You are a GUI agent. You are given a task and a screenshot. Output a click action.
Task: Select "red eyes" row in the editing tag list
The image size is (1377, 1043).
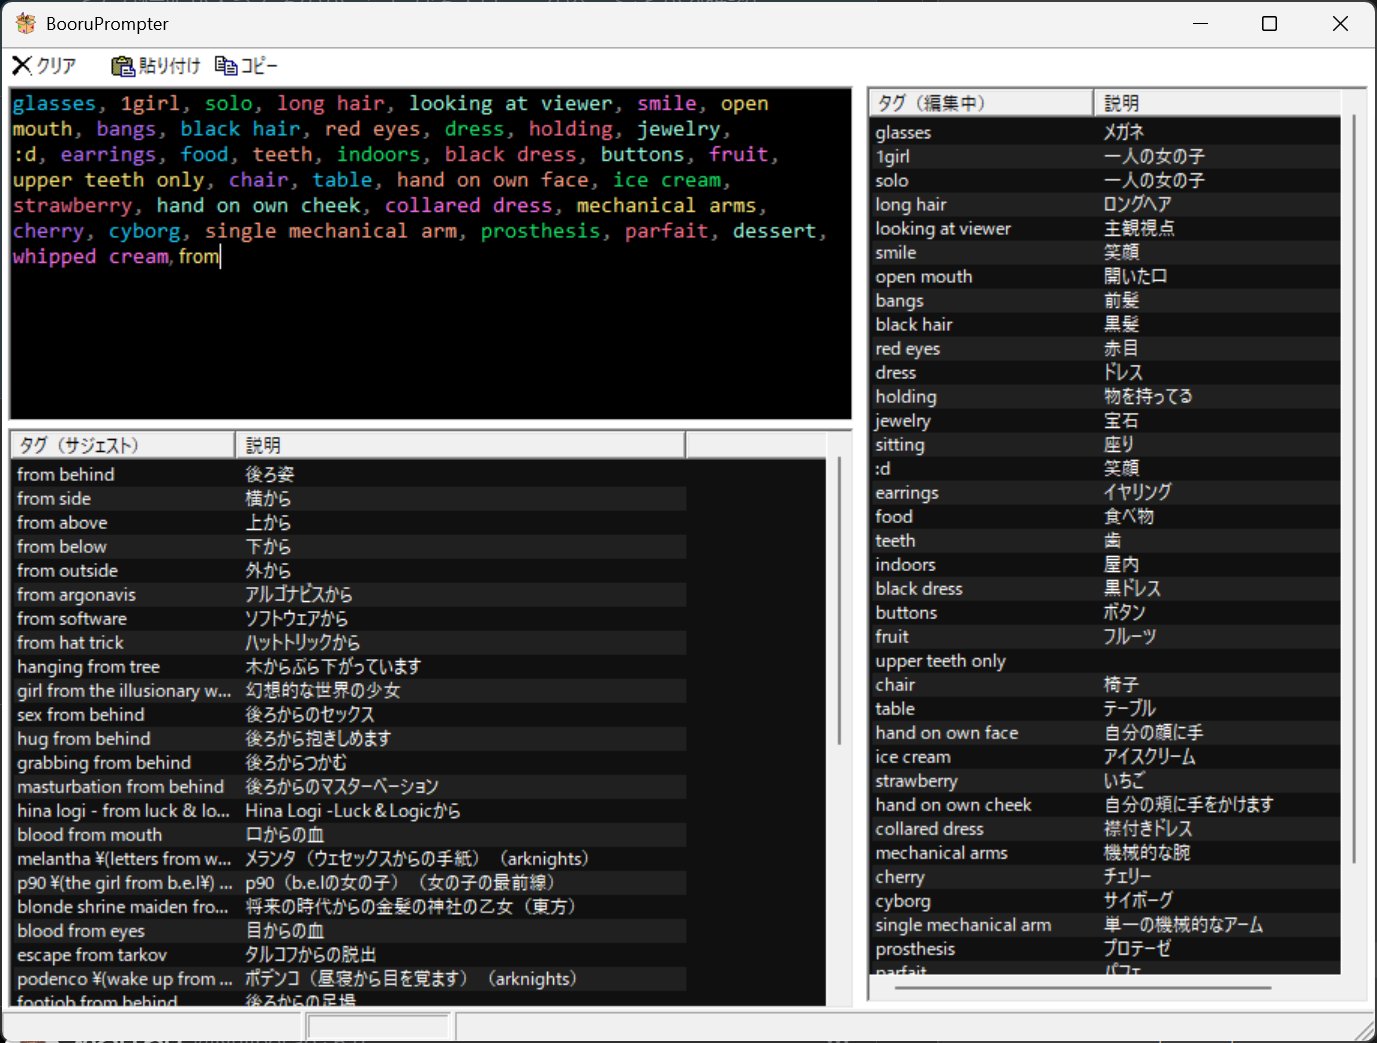point(1105,348)
